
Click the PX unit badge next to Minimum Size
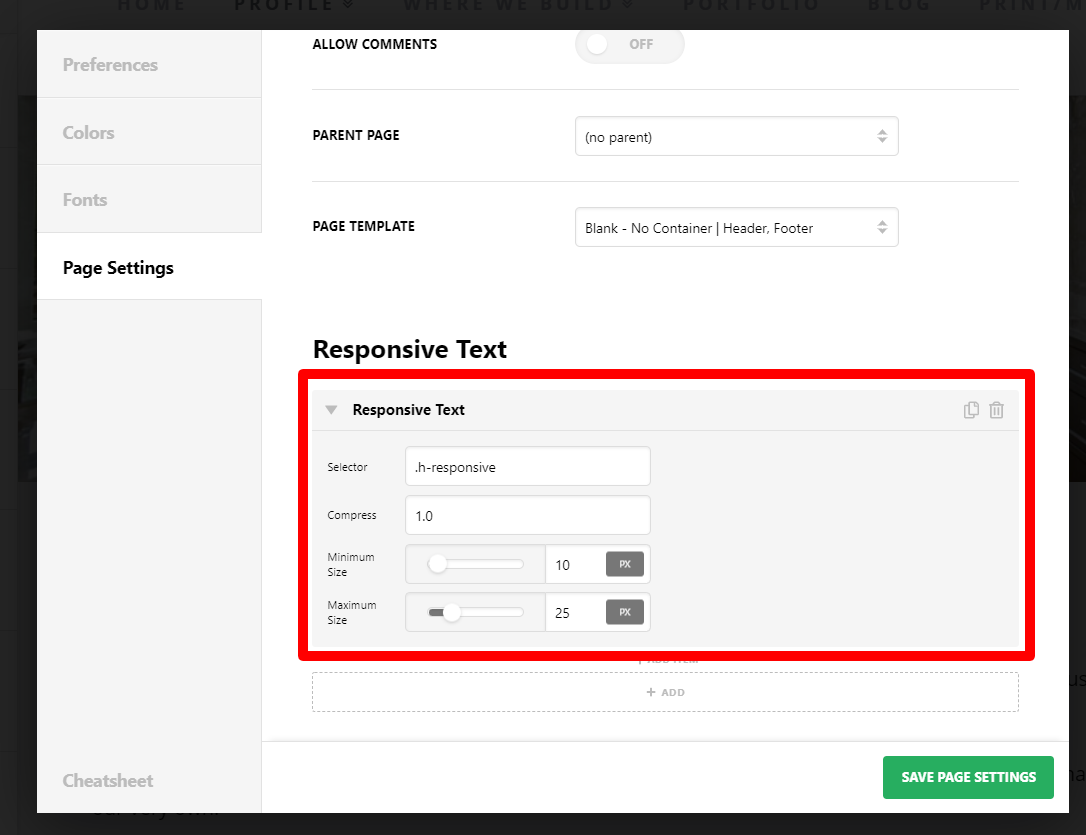[625, 564]
